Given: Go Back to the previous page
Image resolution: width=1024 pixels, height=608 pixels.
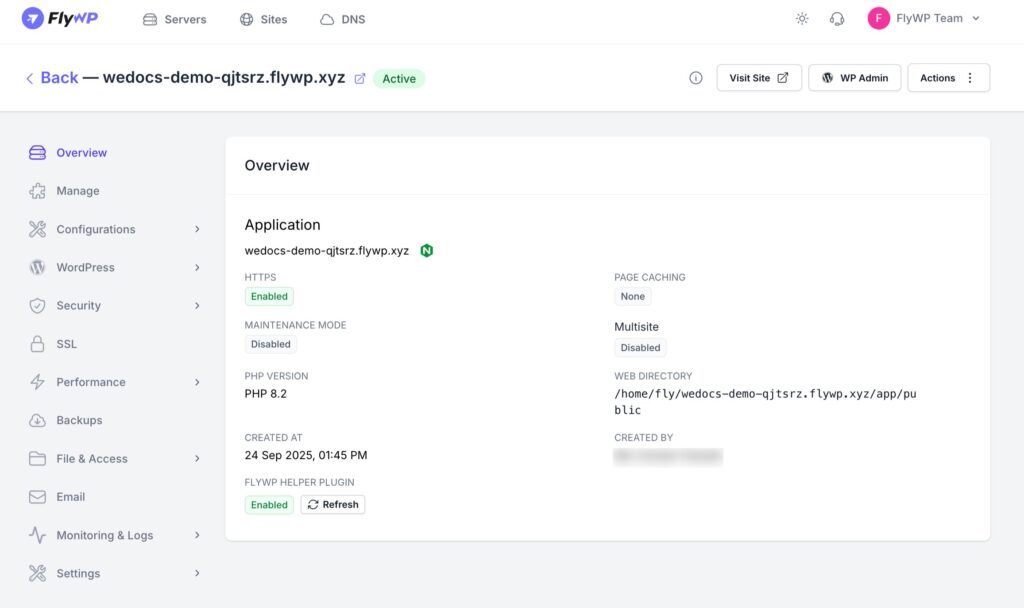Looking at the screenshot, I should click(52, 78).
